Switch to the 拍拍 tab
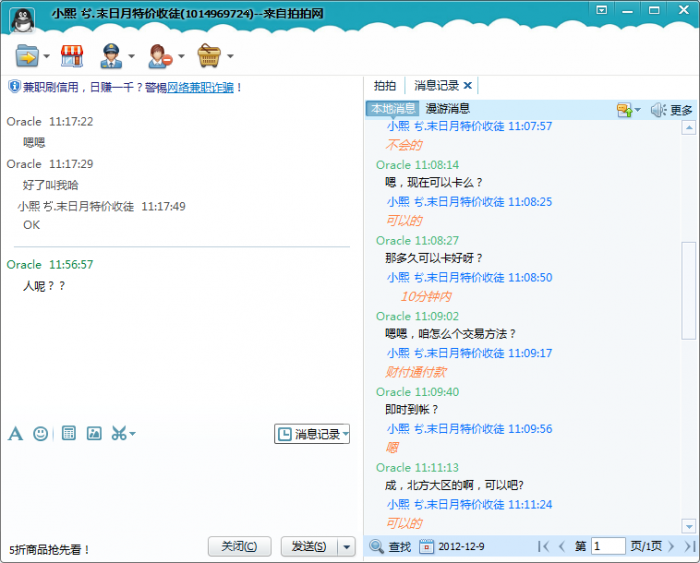 click(x=385, y=85)
